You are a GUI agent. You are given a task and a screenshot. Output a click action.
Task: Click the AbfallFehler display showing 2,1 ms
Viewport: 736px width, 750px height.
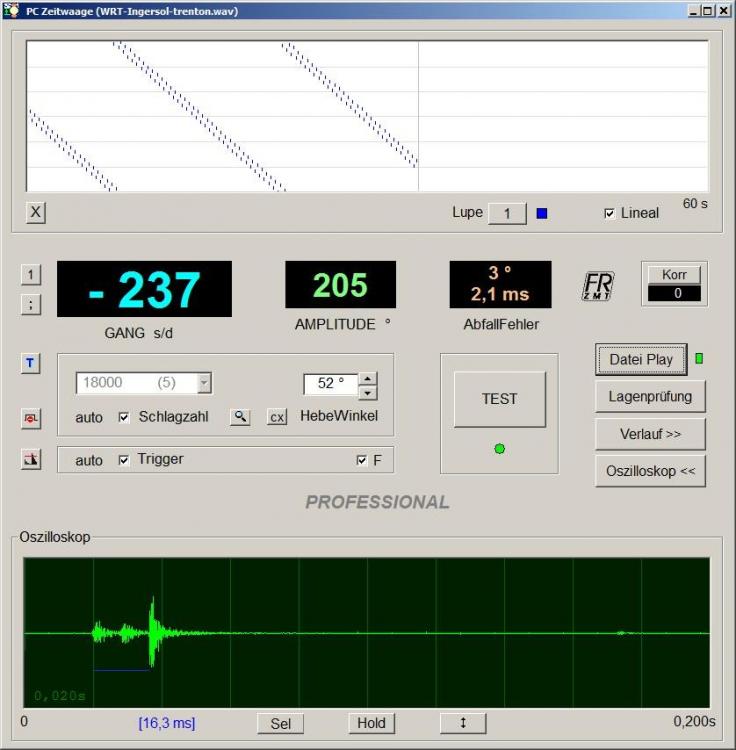coord(500,285)
